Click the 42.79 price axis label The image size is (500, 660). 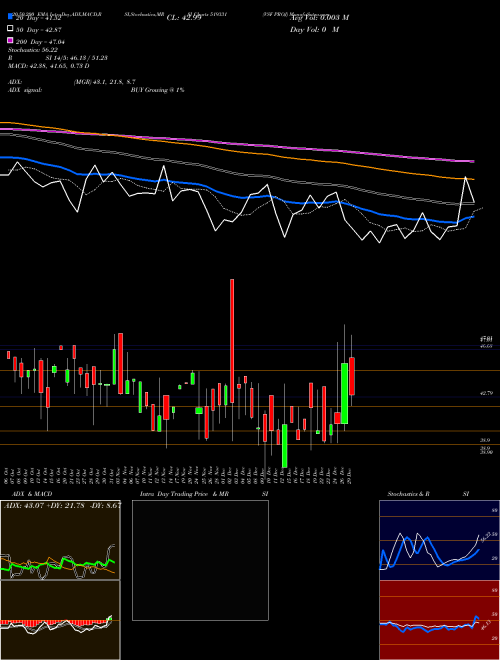tap(486, 393)
